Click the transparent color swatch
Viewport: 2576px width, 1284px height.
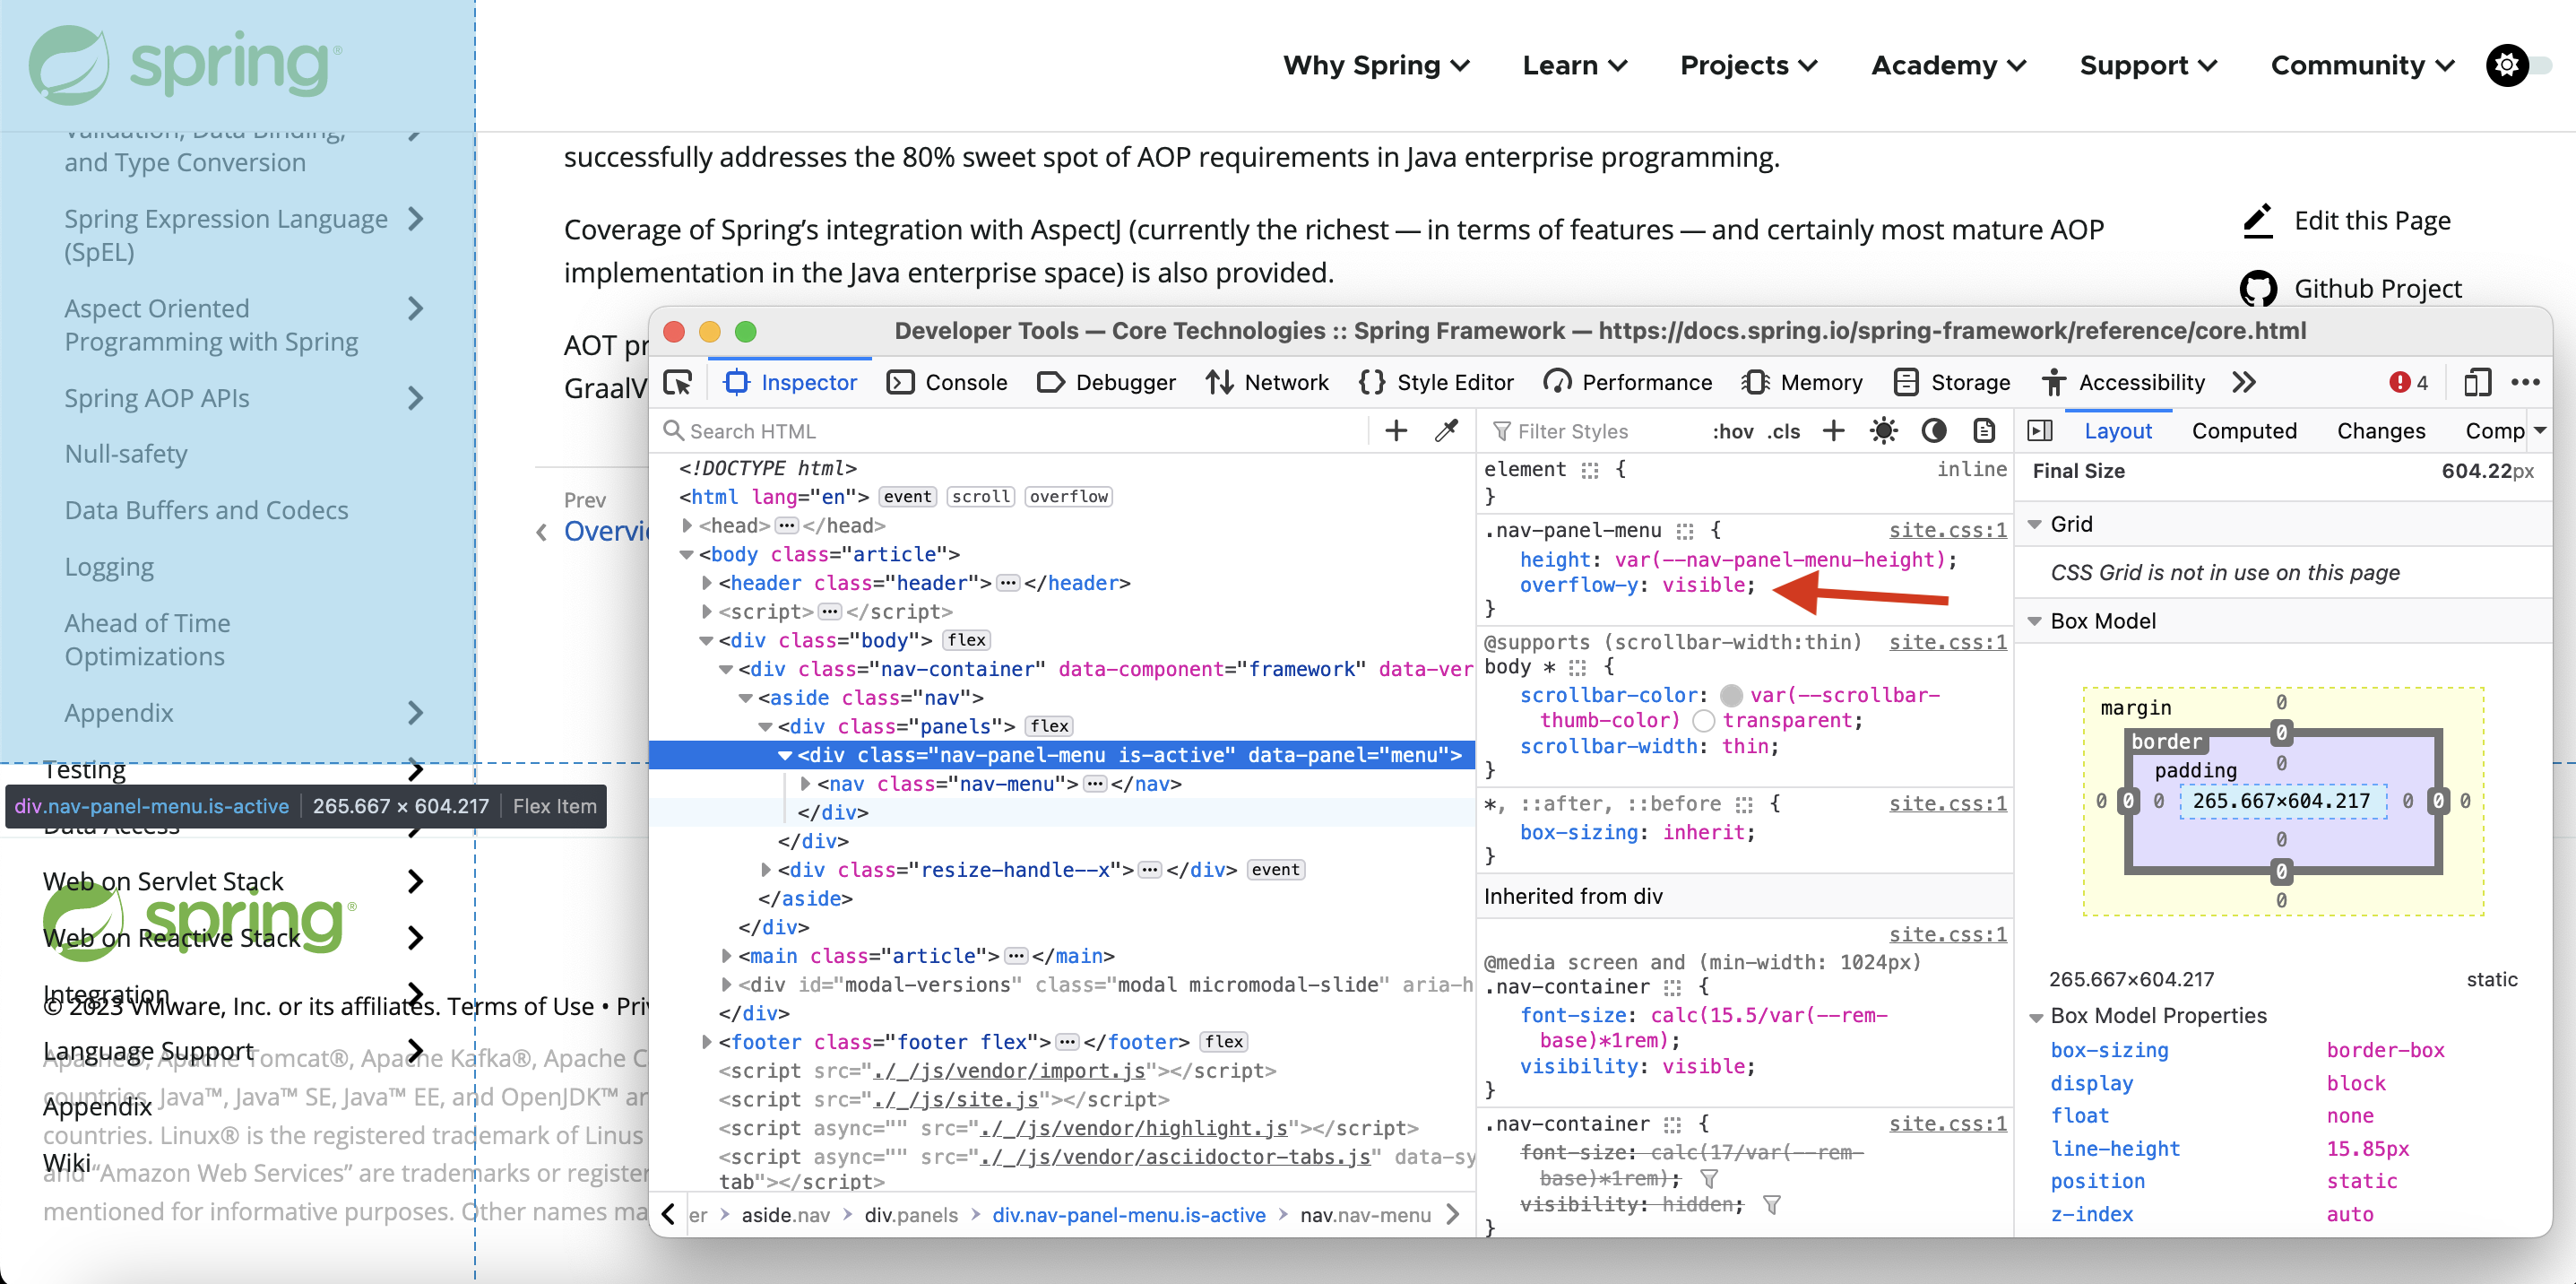point(1704,720)
